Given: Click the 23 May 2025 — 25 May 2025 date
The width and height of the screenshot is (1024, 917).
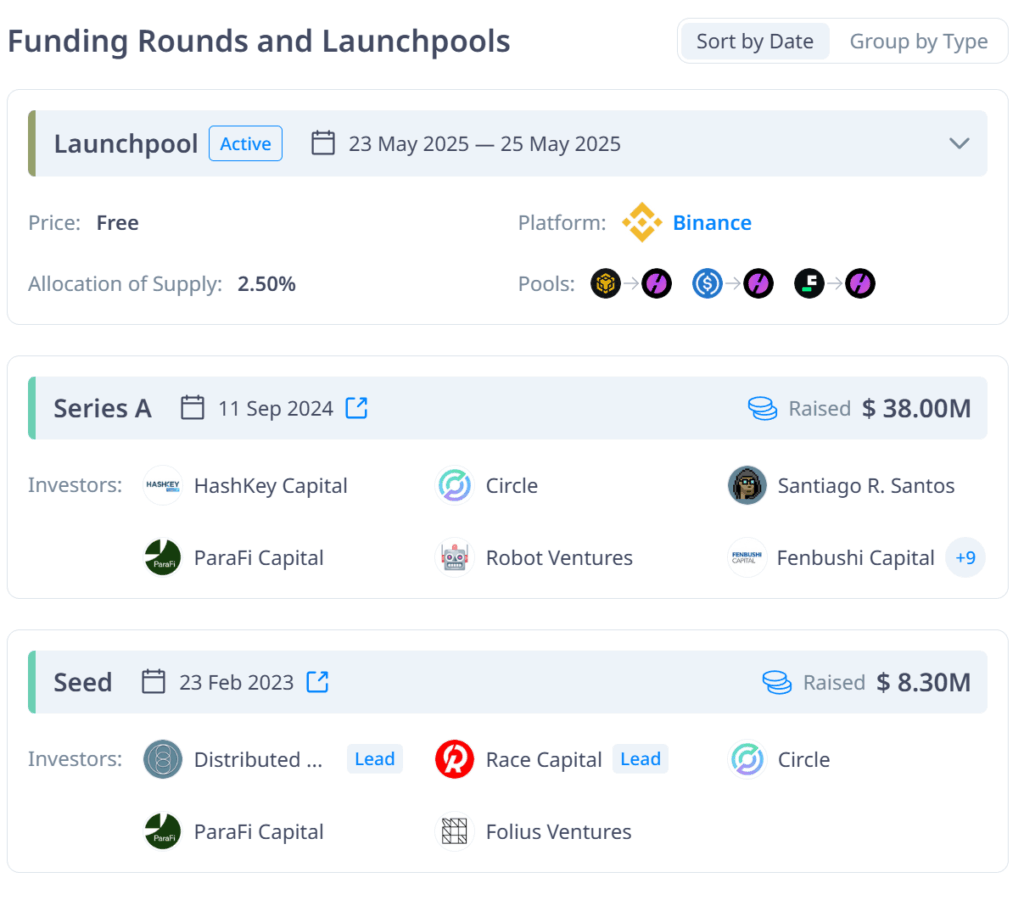Looking at the screenshot, I should (x=485, y=143).
